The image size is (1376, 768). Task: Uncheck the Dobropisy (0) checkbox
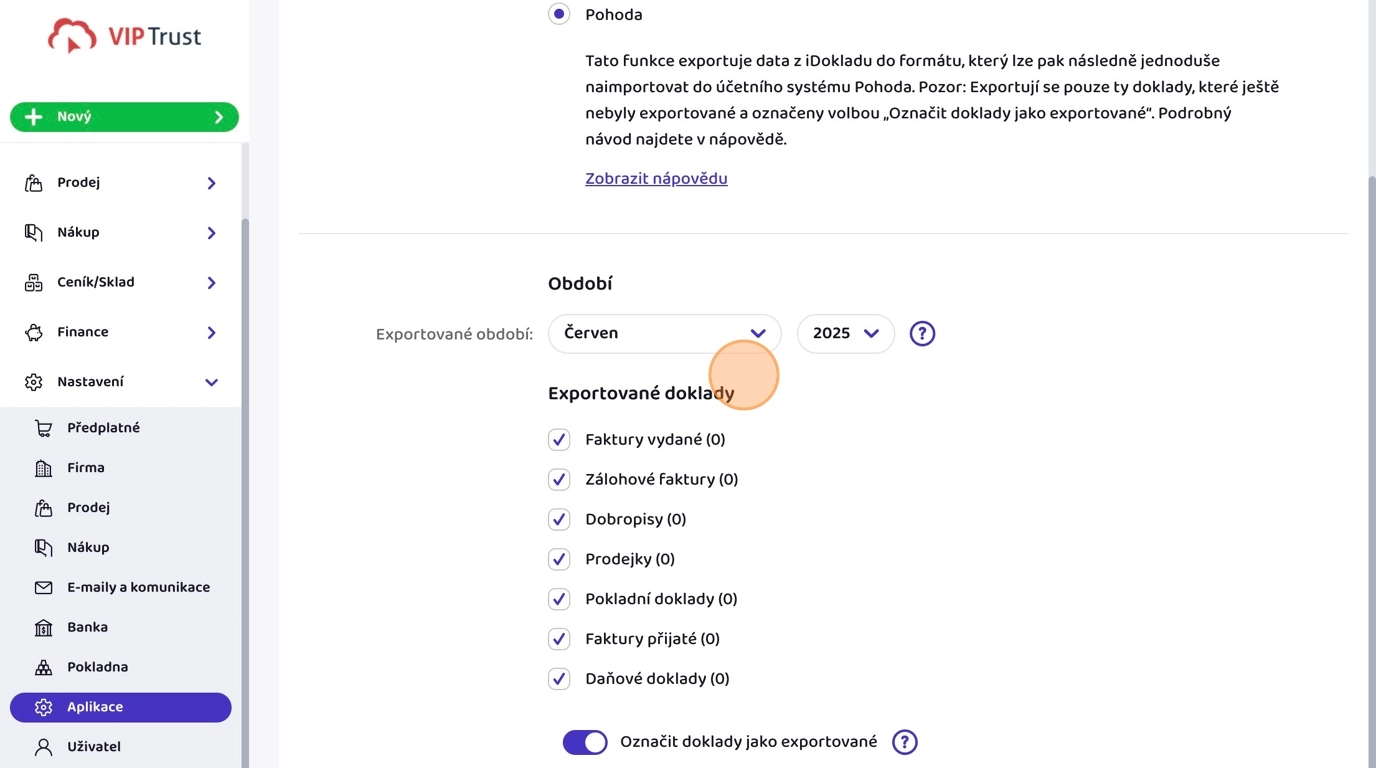tap(559, 520)
